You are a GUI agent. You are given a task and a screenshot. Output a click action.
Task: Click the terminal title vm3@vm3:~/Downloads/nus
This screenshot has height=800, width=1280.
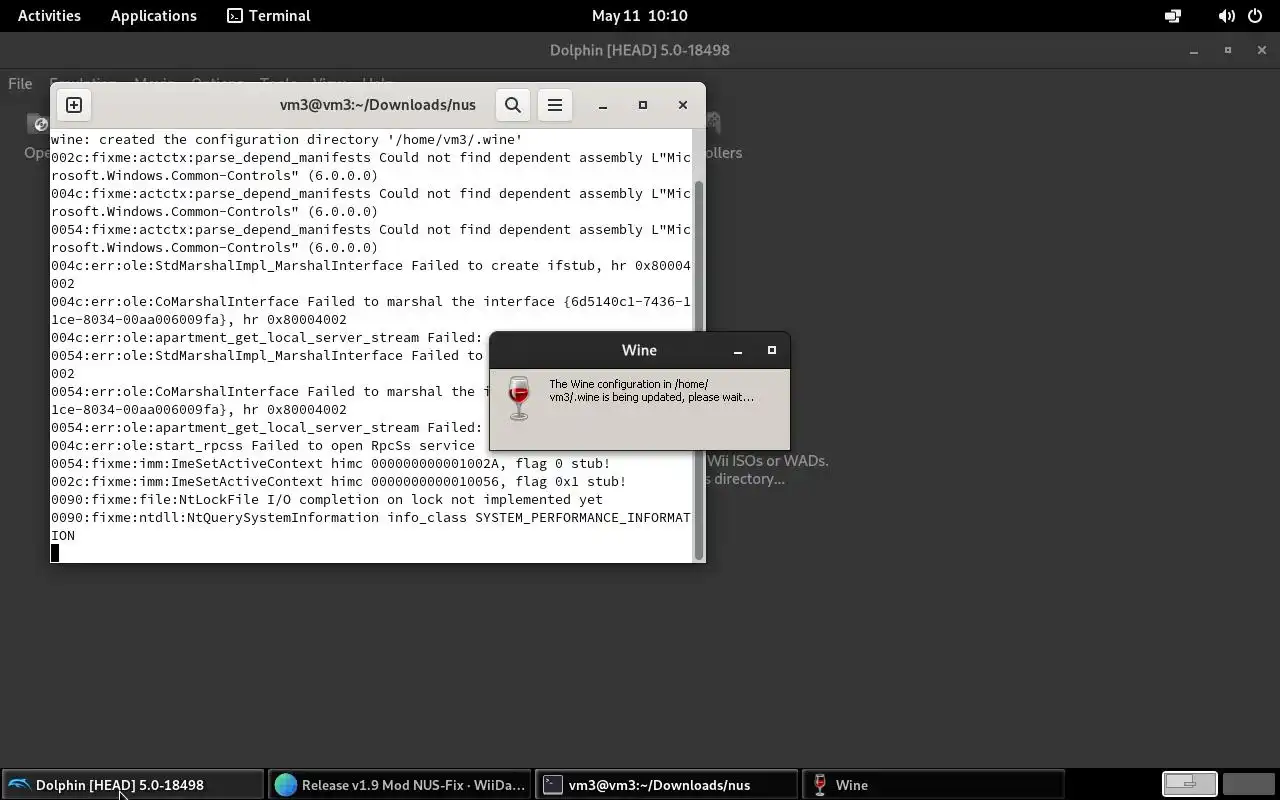(x=378, y=105)
